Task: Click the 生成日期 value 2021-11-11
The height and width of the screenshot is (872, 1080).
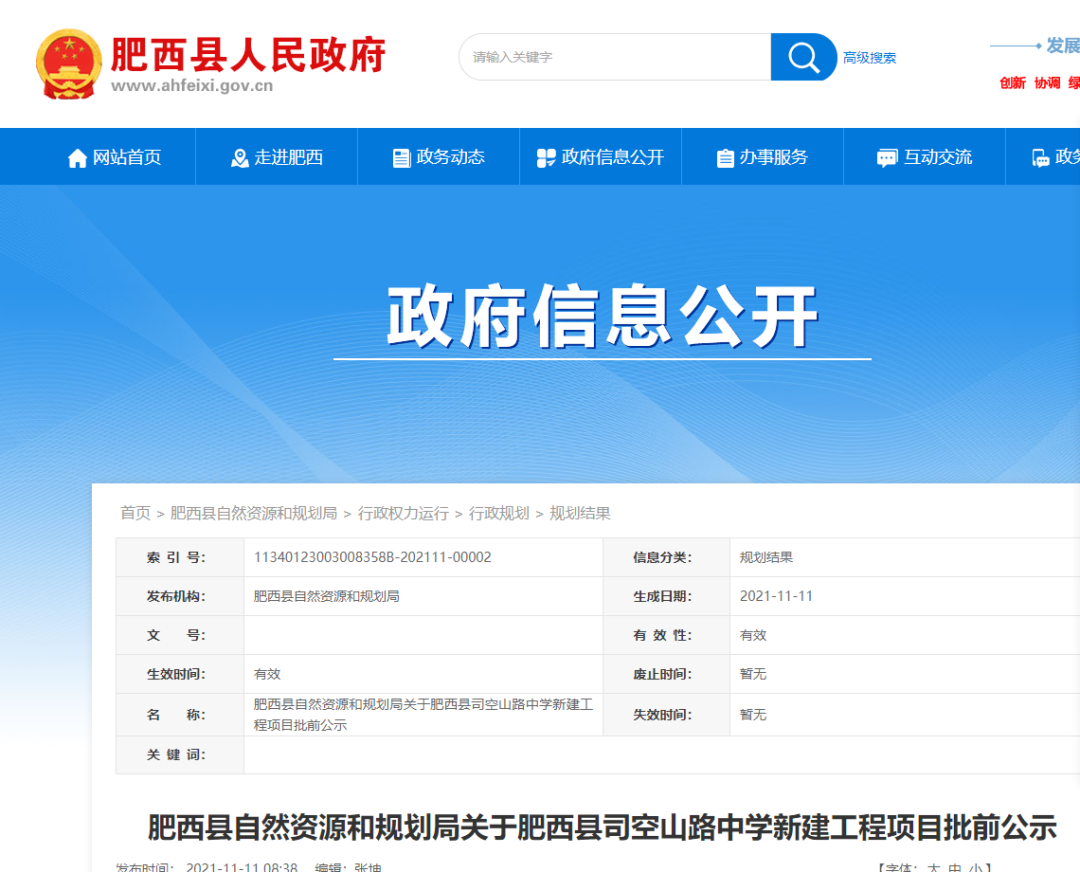Action: coord(776,596)
